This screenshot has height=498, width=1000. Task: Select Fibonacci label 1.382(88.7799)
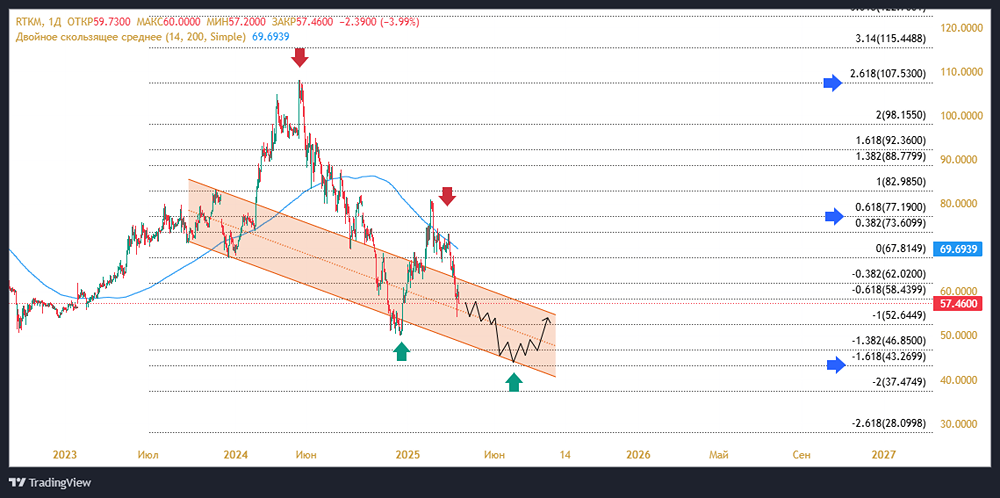tap(890, 156)
